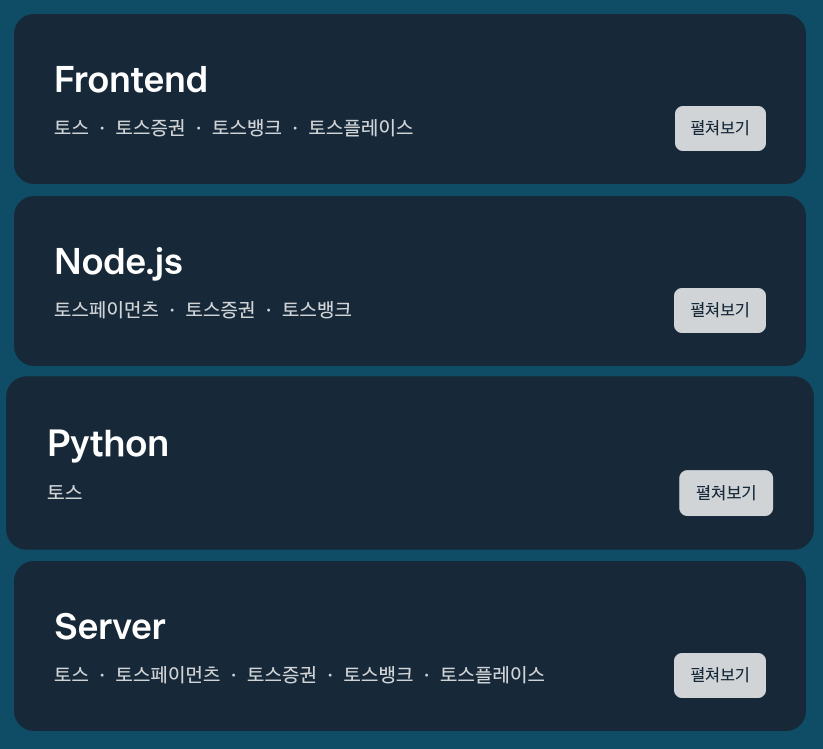Expand the Python card with 펼쳐보기
The width and height of the screenshot is (823, 749).
click(x=726, y=493)
